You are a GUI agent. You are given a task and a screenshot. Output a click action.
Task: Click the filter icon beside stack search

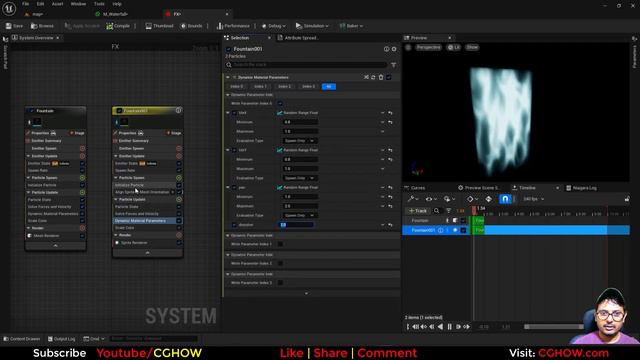tap(393, 65)
